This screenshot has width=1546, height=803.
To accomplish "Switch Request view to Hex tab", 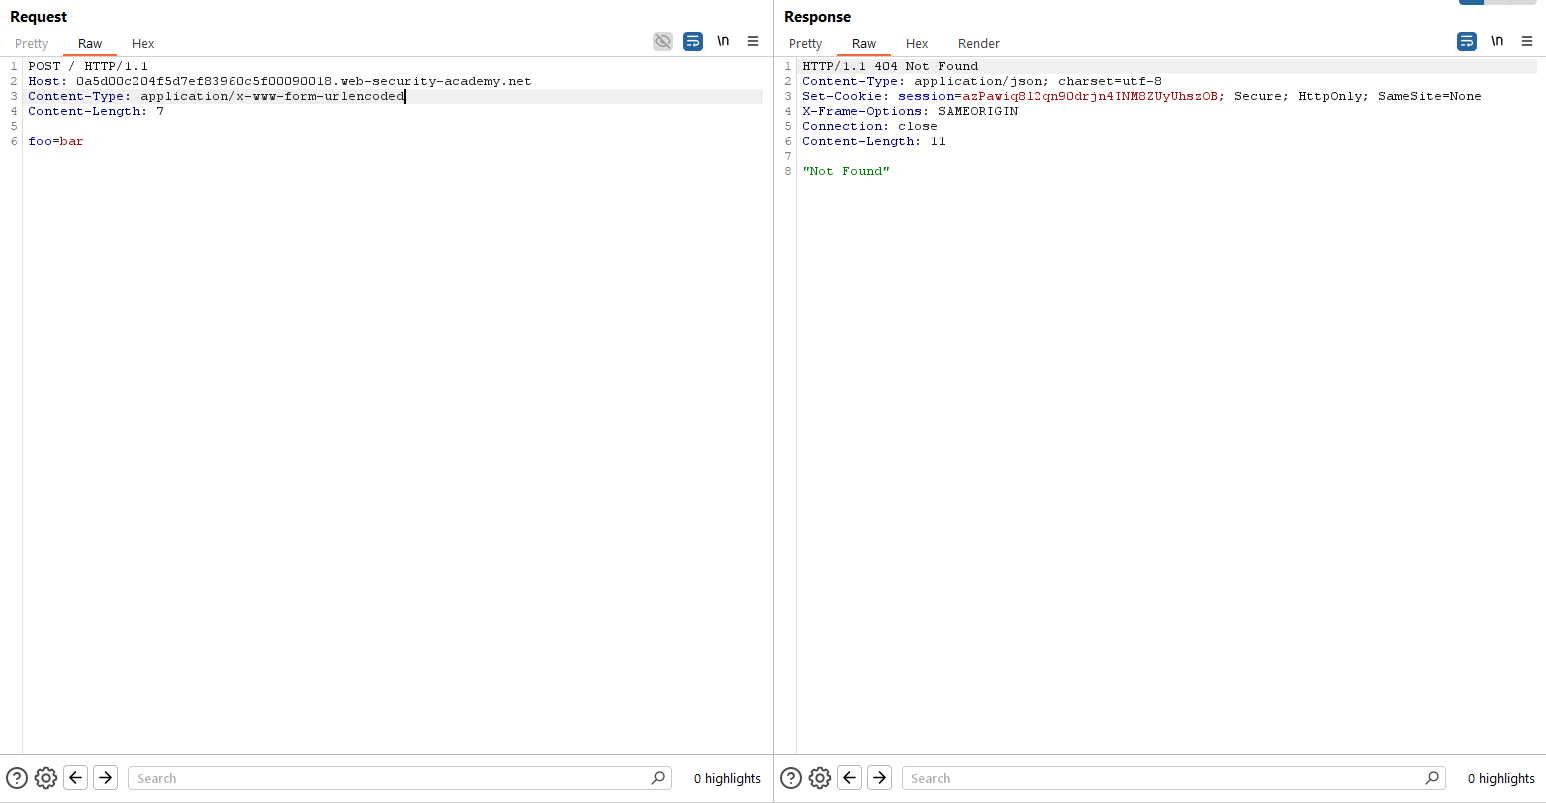I will [x=143, y=43].
